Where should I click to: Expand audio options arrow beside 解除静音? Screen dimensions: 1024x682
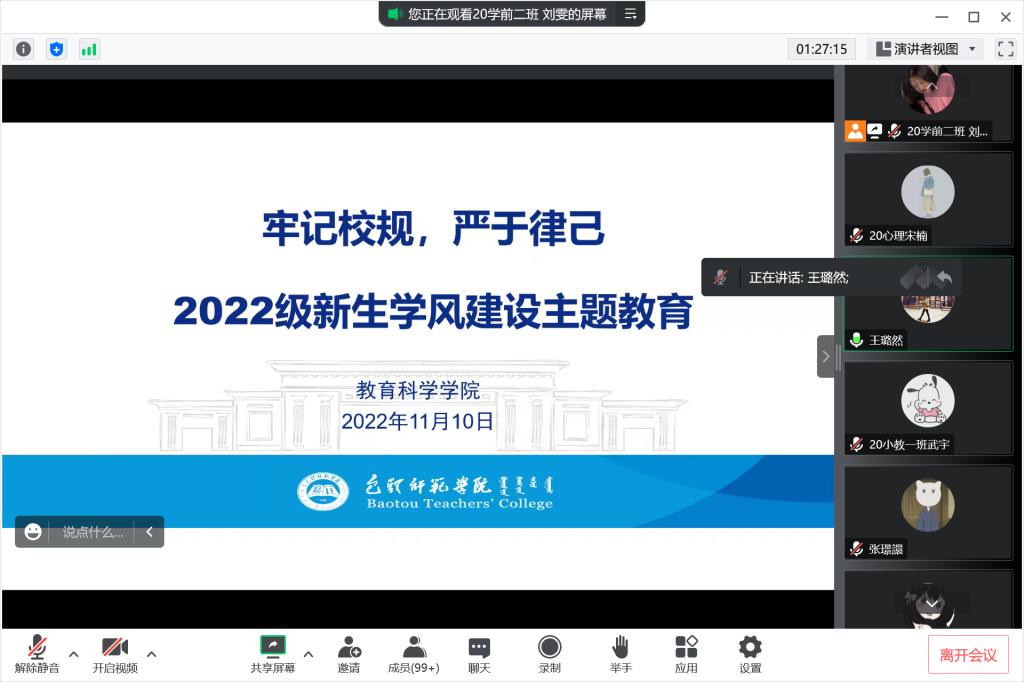pyautogui.click(x=73, y=655)
